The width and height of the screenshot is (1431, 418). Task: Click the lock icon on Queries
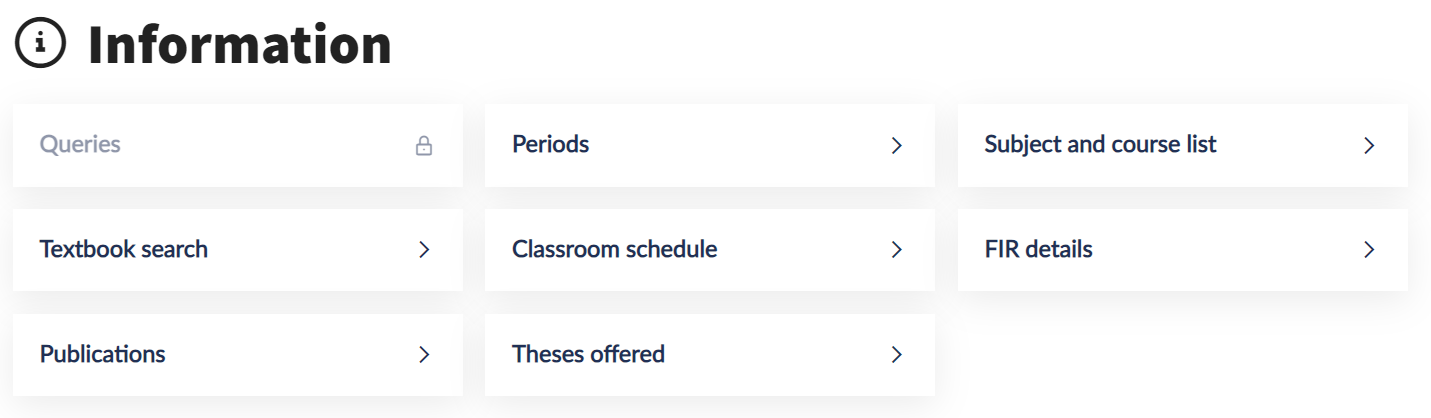point(424,146)
